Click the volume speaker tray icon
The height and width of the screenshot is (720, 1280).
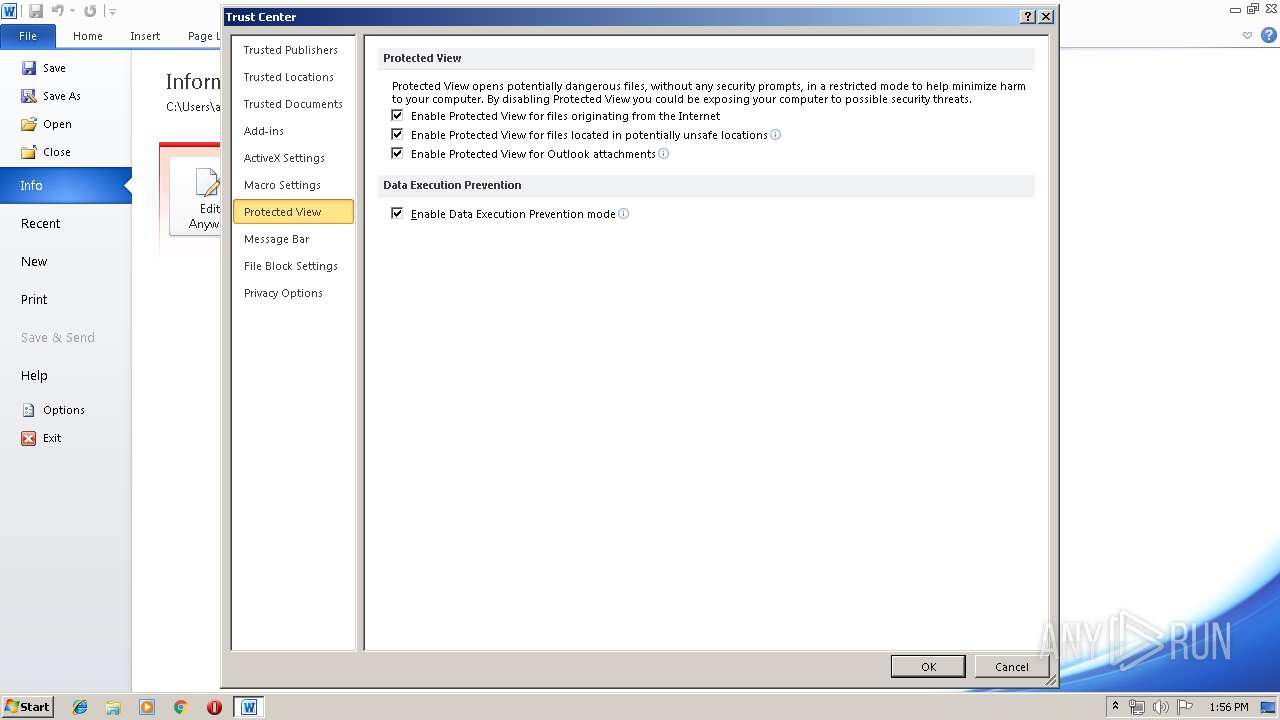tap(1160, 707)
